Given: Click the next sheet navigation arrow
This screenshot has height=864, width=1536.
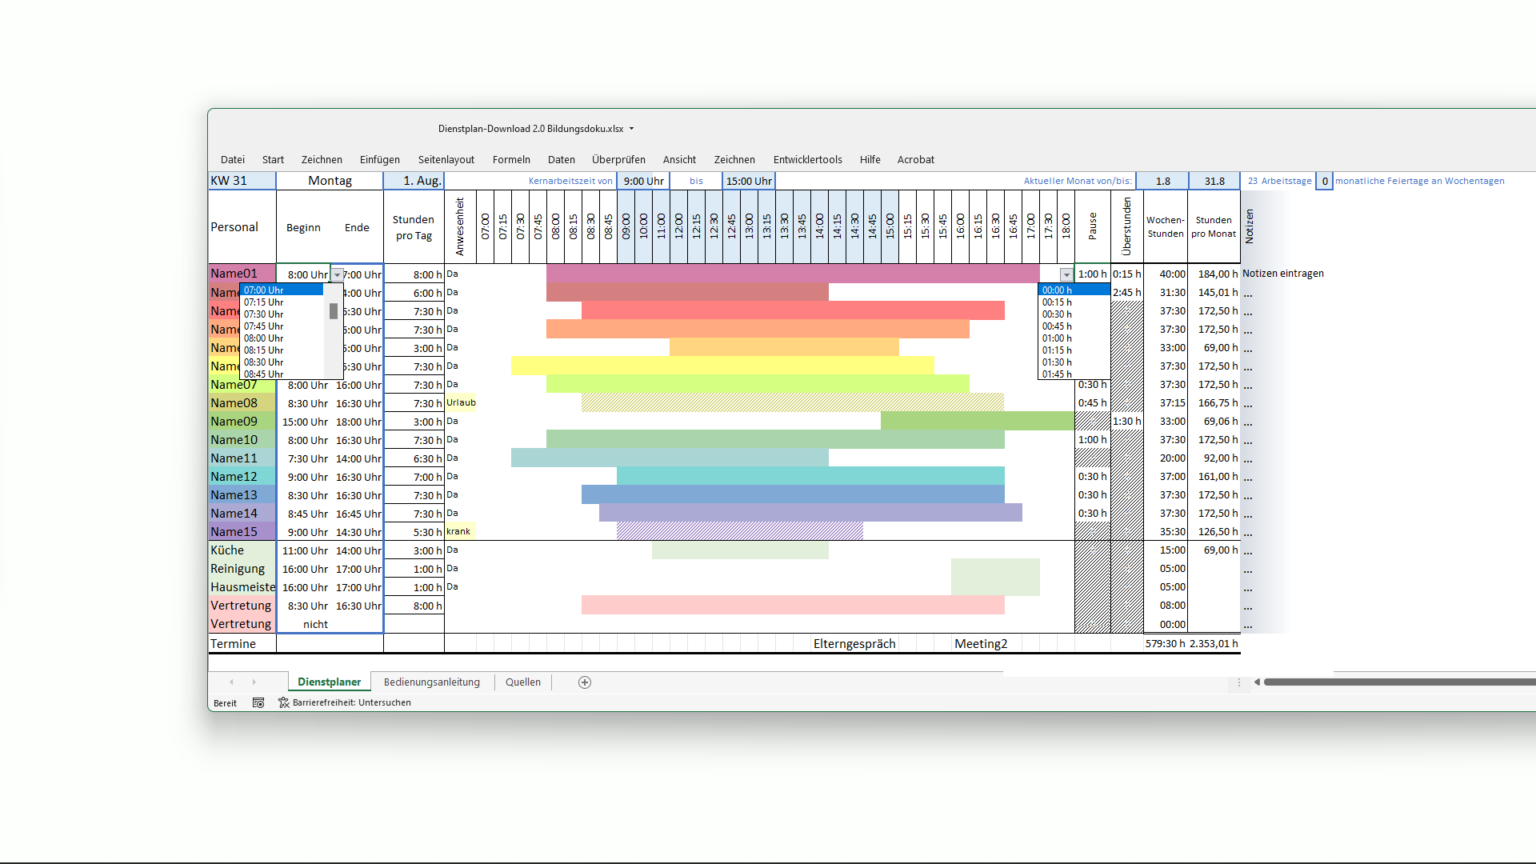Looking at the screenshot, I should (254, 682).
